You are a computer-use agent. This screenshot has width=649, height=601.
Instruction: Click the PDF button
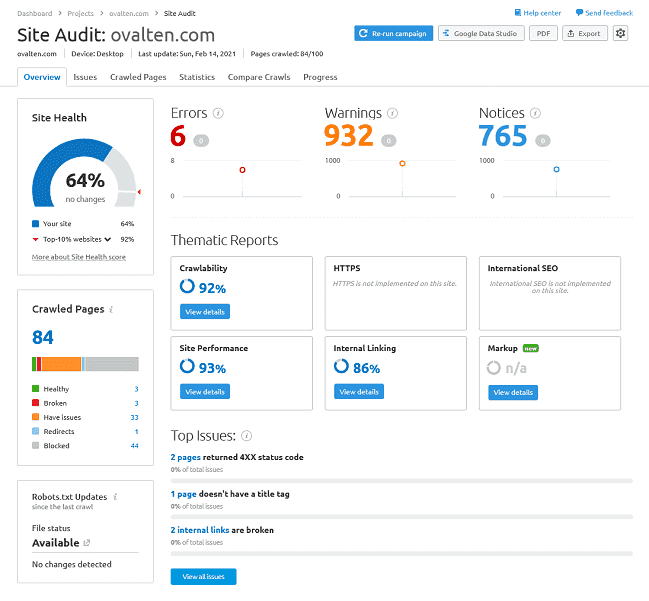tap(543, 33)
